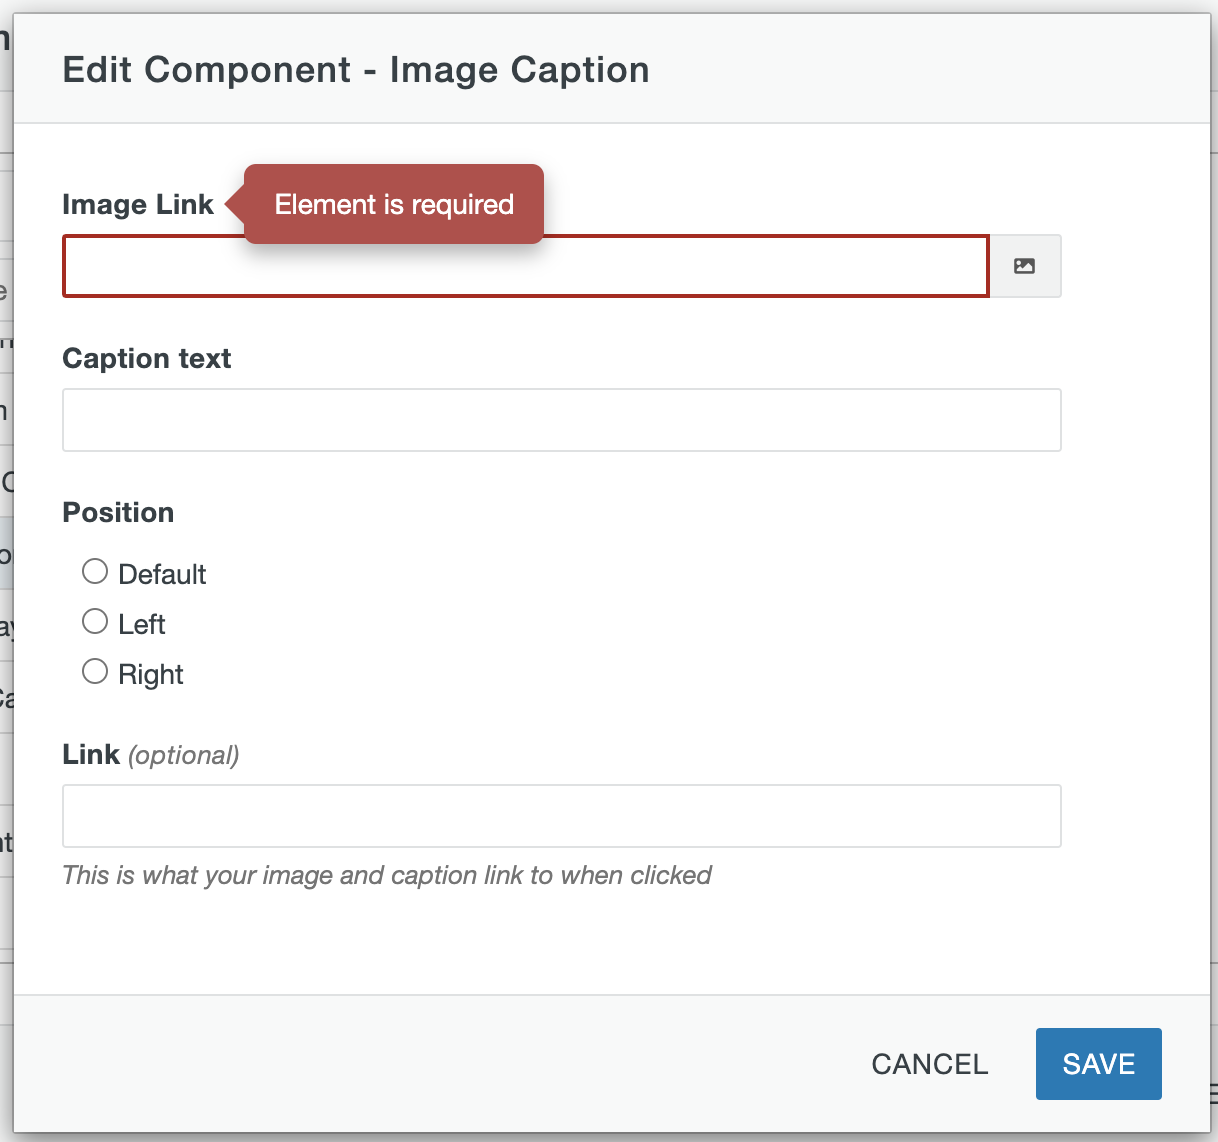1218x1142 pixels.
Task: Click into the Caption text field
Action: coord(561,420)
